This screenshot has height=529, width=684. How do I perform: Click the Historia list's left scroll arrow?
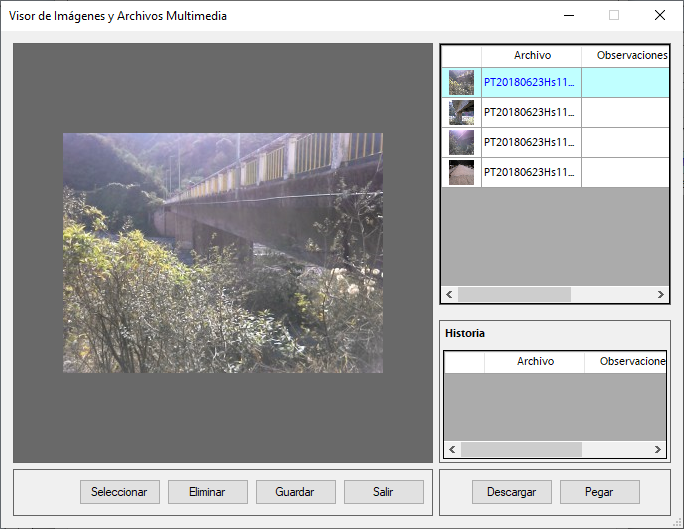(x=451, y=450)
